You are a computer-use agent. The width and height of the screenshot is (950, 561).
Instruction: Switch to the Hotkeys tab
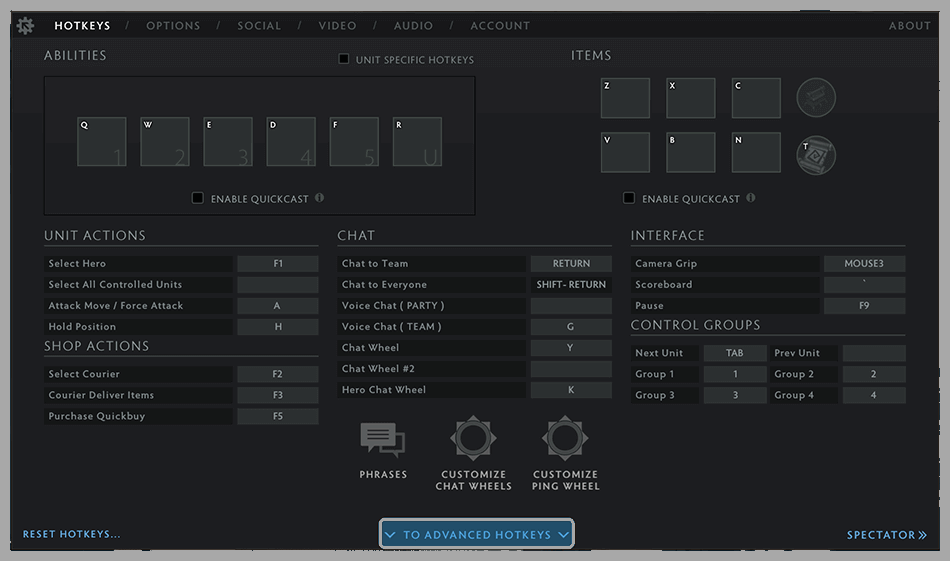tap(82, 25)
